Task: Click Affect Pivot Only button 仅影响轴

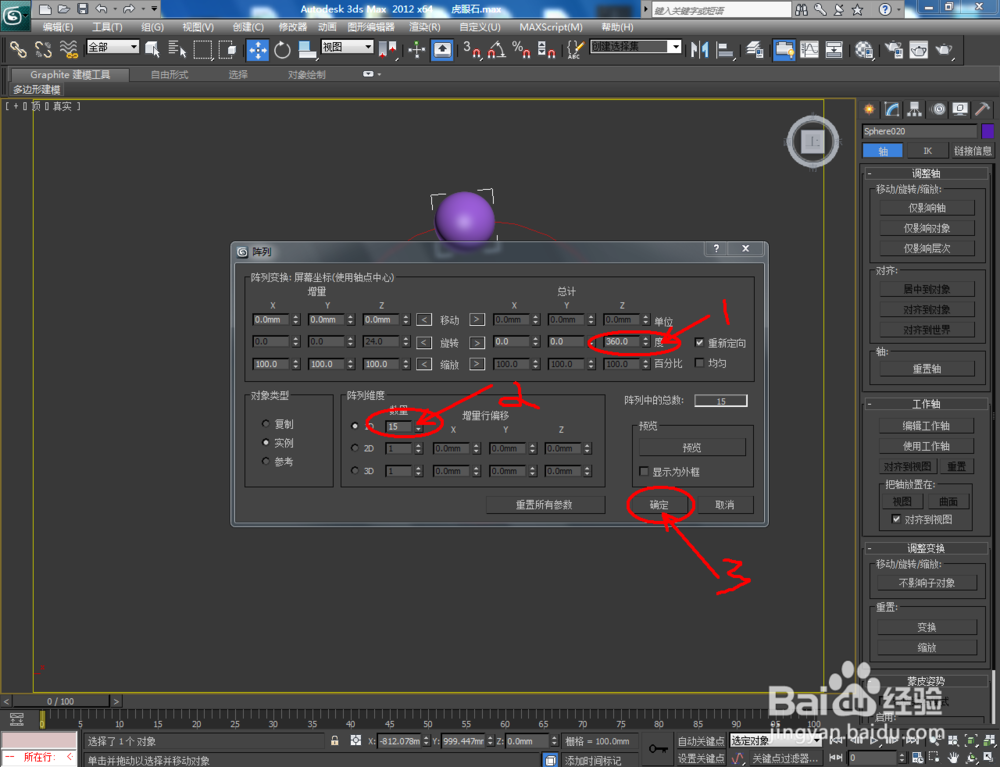Action: coord(927,207)
